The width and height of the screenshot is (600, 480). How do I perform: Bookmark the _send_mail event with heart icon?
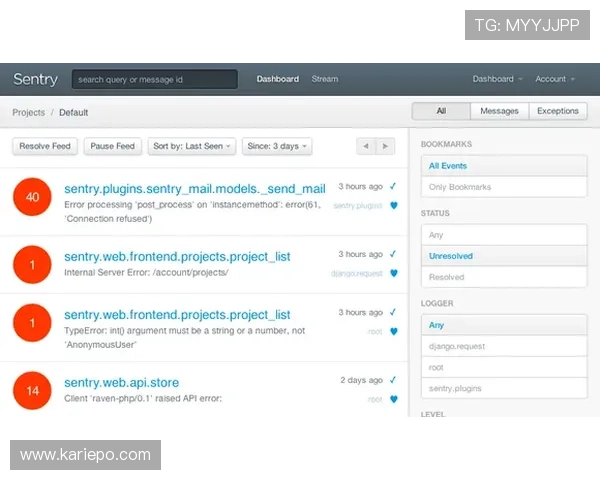point(393,205)
